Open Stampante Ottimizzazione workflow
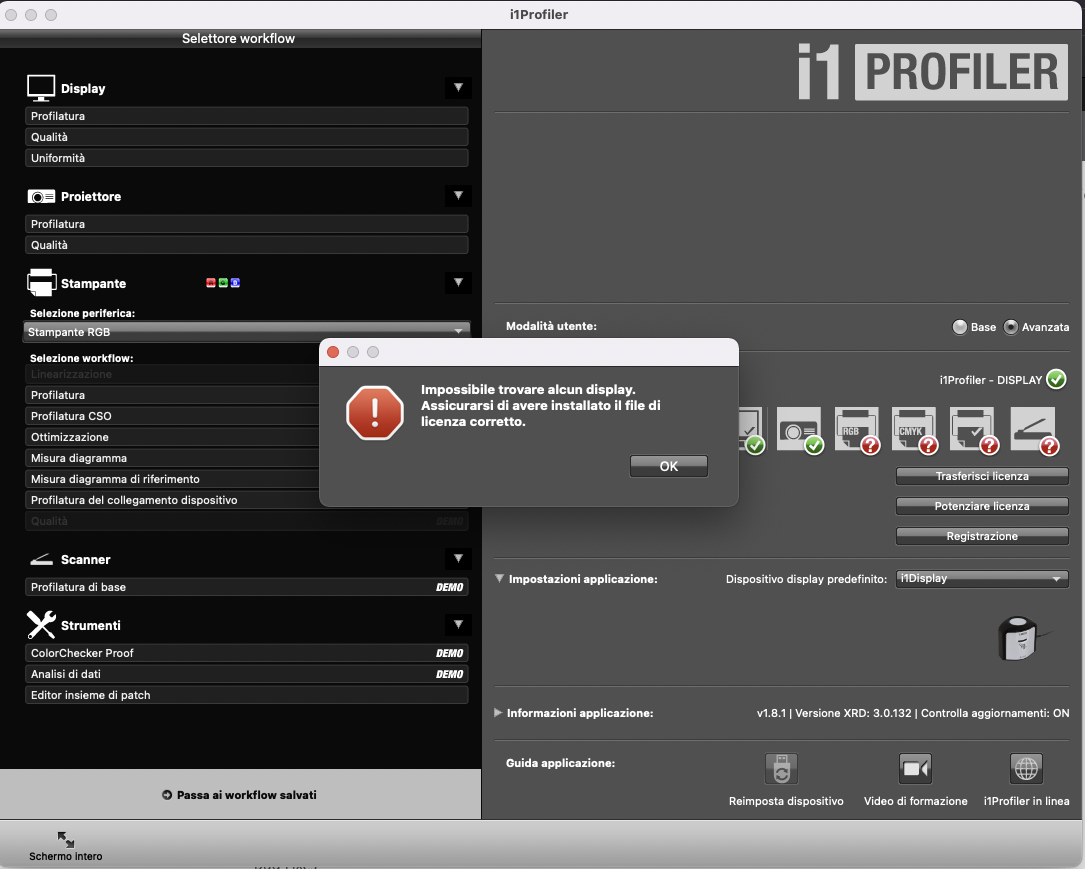Viewport: 1085px width, 869px height. (x=172, y=437)
